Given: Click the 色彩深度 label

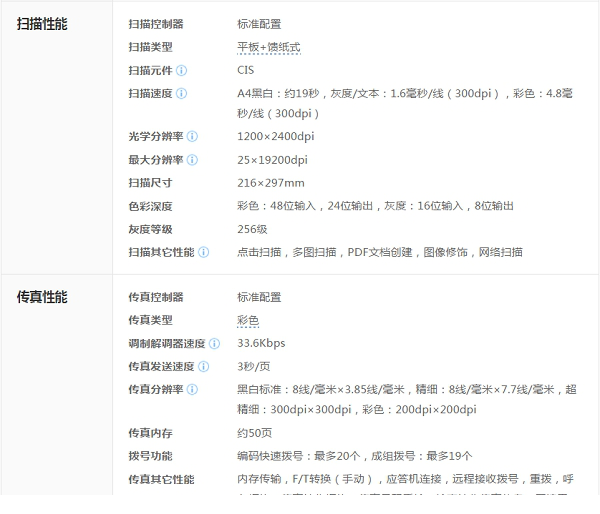Looking at the screenshot, I should click(x=150, y=206).
